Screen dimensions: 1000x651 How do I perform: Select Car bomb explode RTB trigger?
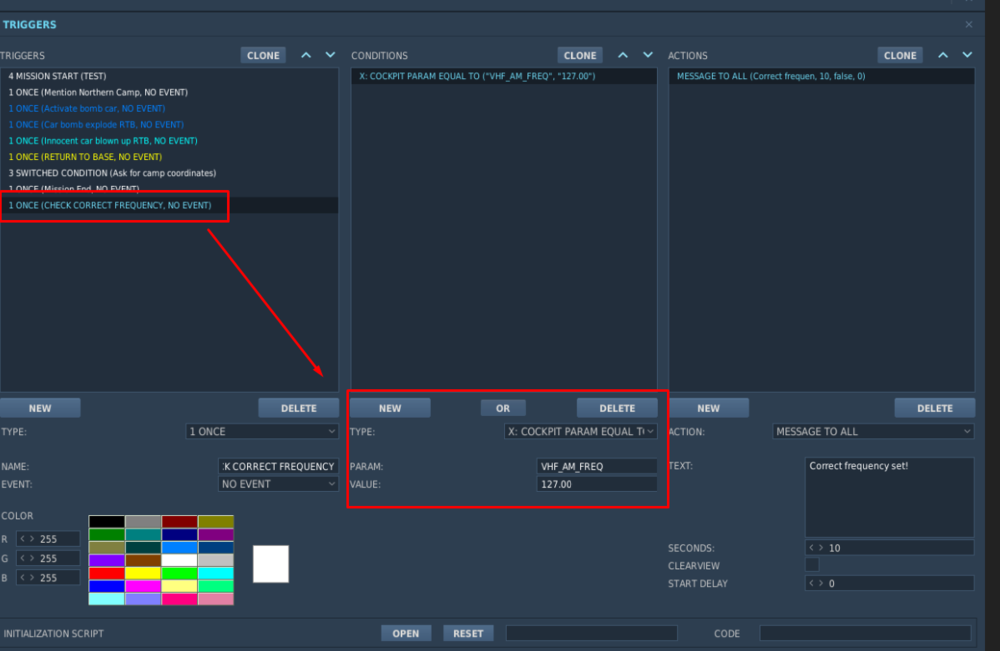(x=169, y=124)
